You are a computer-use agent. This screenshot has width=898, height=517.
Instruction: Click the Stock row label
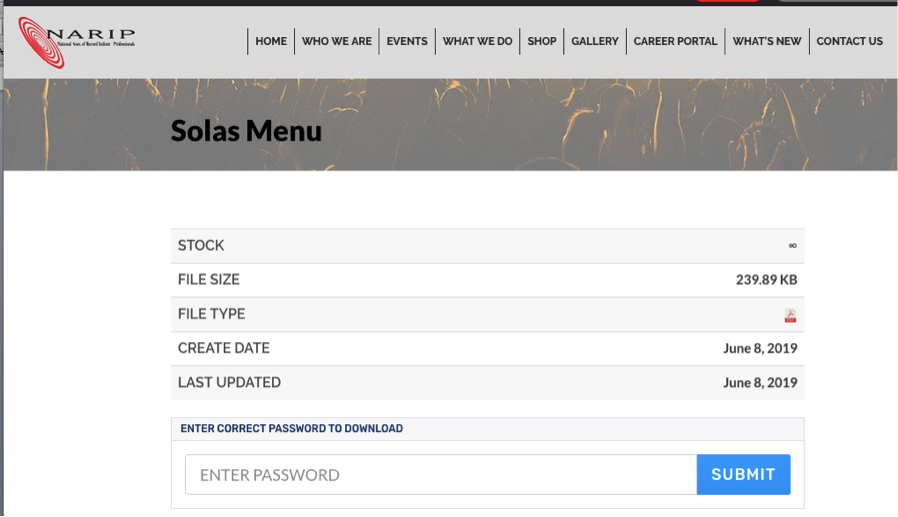pyautogui.click(x=201, y=246)
